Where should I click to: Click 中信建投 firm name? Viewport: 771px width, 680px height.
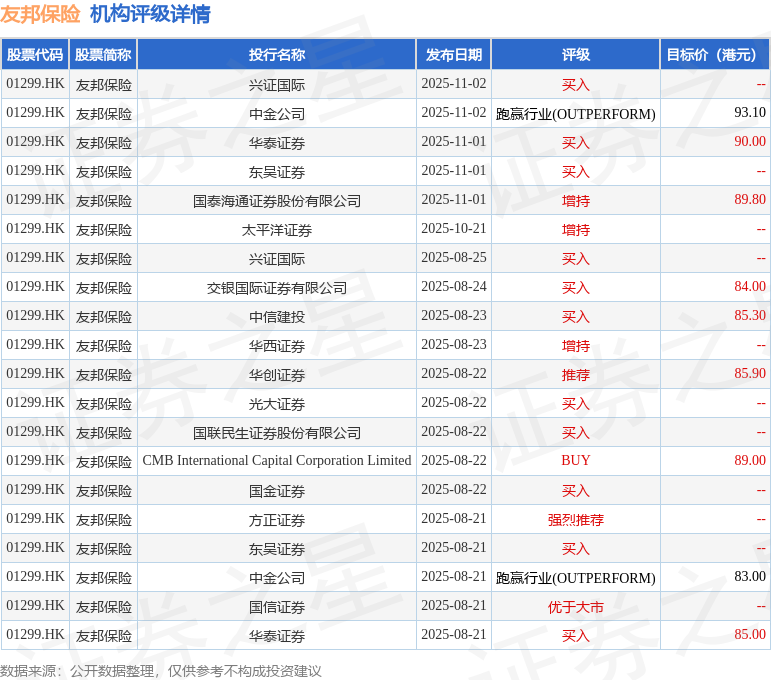tap(277, 317)
